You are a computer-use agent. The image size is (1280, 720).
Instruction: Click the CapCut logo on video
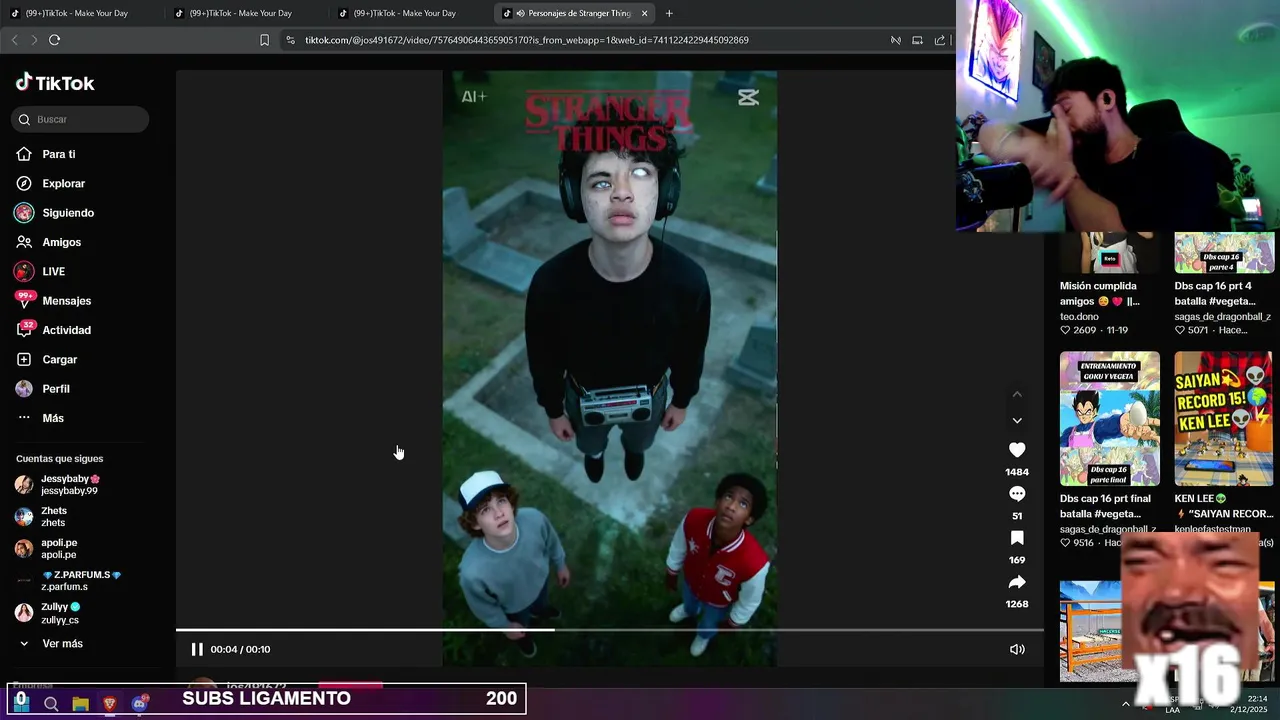pyautogui.click(x=748, y=97)
